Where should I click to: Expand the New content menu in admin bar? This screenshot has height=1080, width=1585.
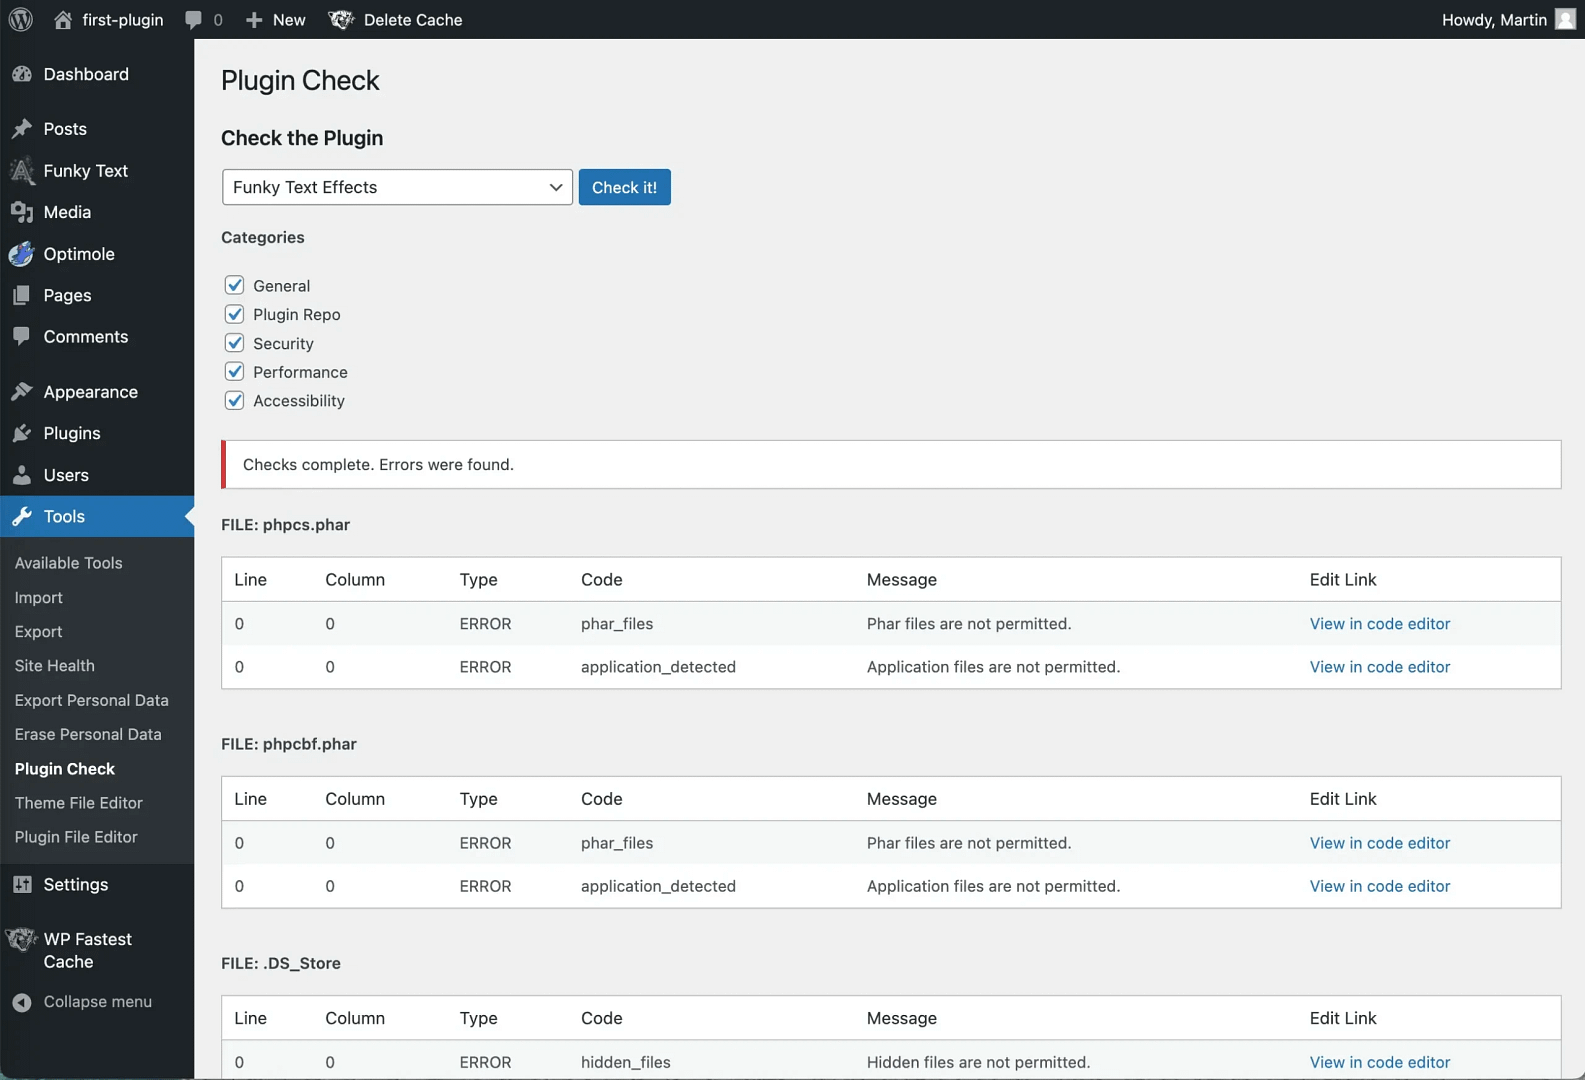[x=276, y=20]
